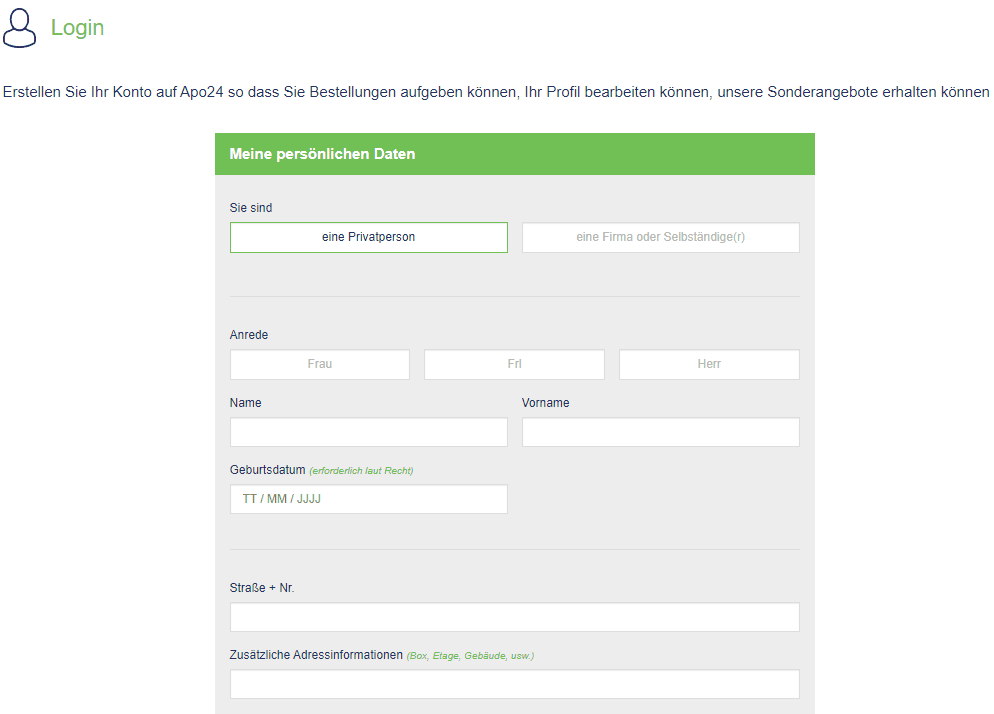
Task: Click the 'Meine persönlichen Daten' header
Action: [x=515, y=154]
